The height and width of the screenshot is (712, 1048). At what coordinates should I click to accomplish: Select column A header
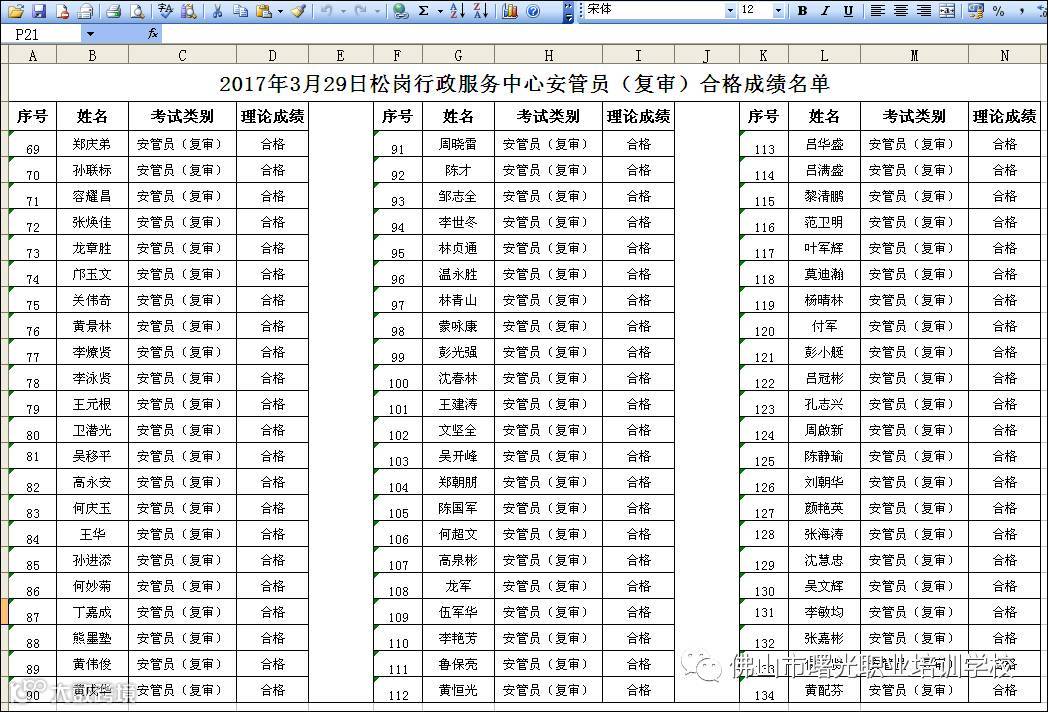click(33, 55)
